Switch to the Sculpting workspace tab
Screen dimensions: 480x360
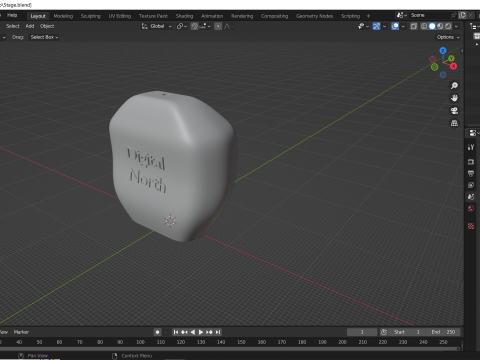pyautogui.click(x=90, y=16)
